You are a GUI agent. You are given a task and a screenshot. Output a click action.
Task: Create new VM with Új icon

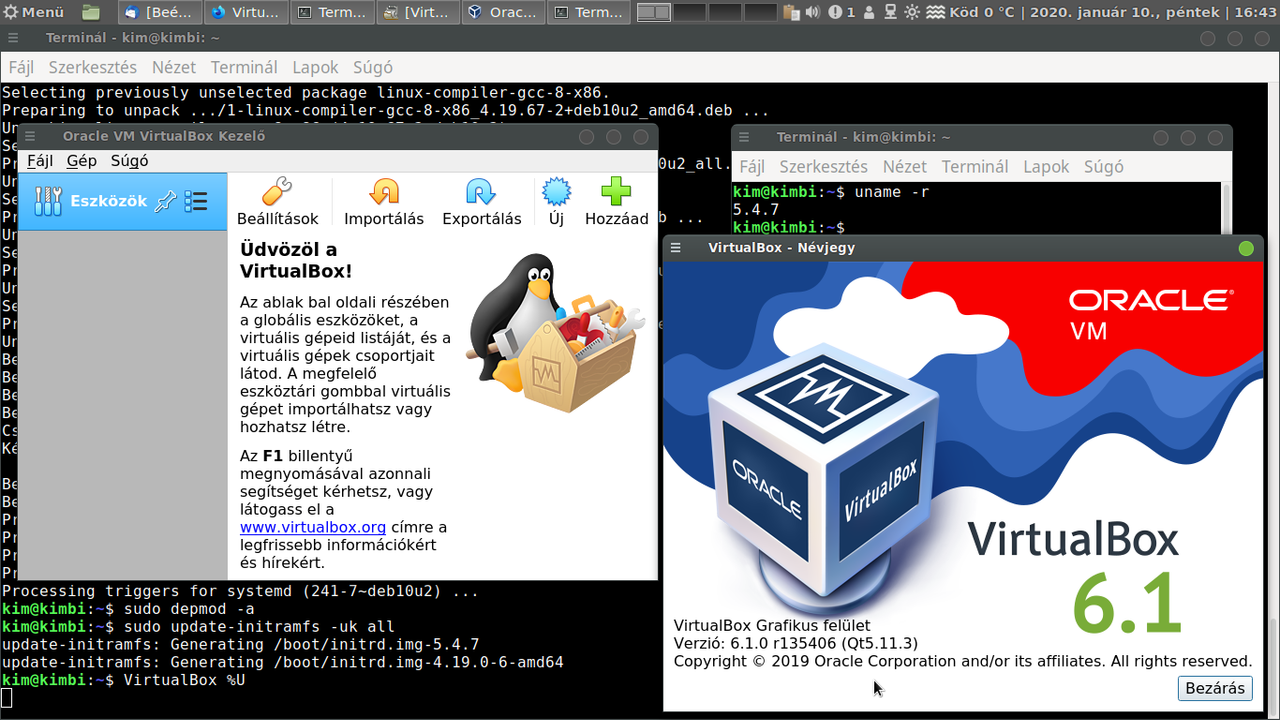556,201
